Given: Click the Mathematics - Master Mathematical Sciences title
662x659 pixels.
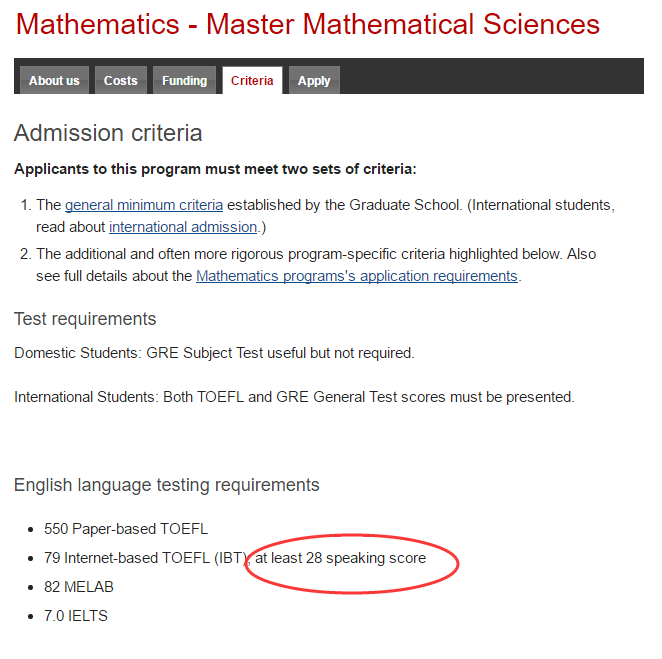Looking at the screenshot, I should (x=308, y=24).
